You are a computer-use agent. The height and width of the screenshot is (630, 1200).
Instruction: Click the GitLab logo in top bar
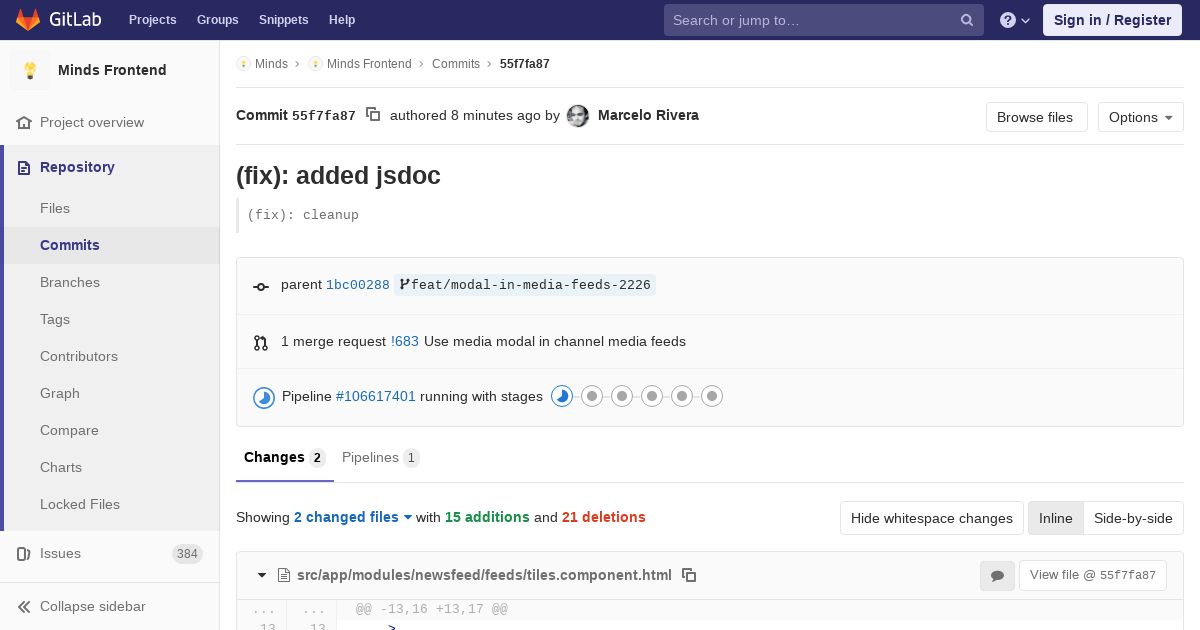58,19
